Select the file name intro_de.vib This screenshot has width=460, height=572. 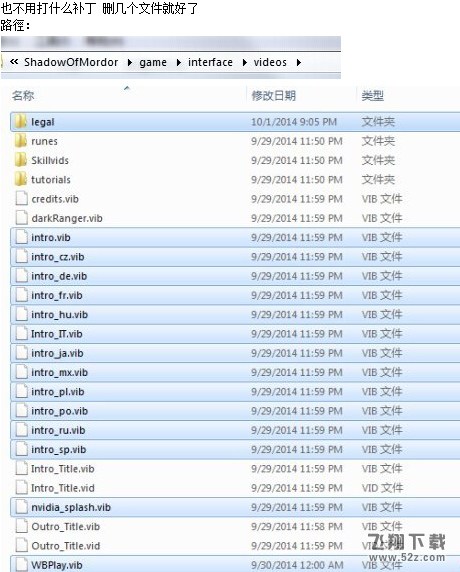59,276
